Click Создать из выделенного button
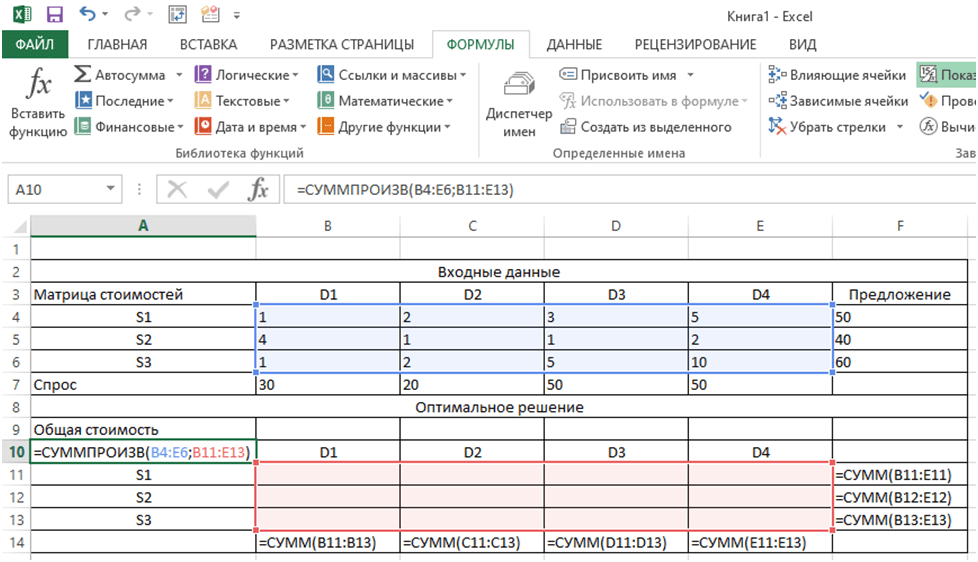The width and height of the screenshot is (978, 562). pyautogui.click(x=646, y=127)
